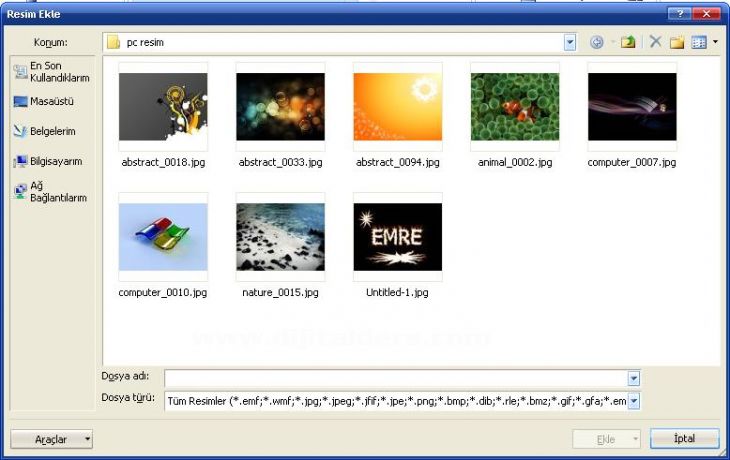The width and height of the screenshot is (730, 460).
Task: Select nature_0015.jpg thumbnail
Action: tap(280, 237)
